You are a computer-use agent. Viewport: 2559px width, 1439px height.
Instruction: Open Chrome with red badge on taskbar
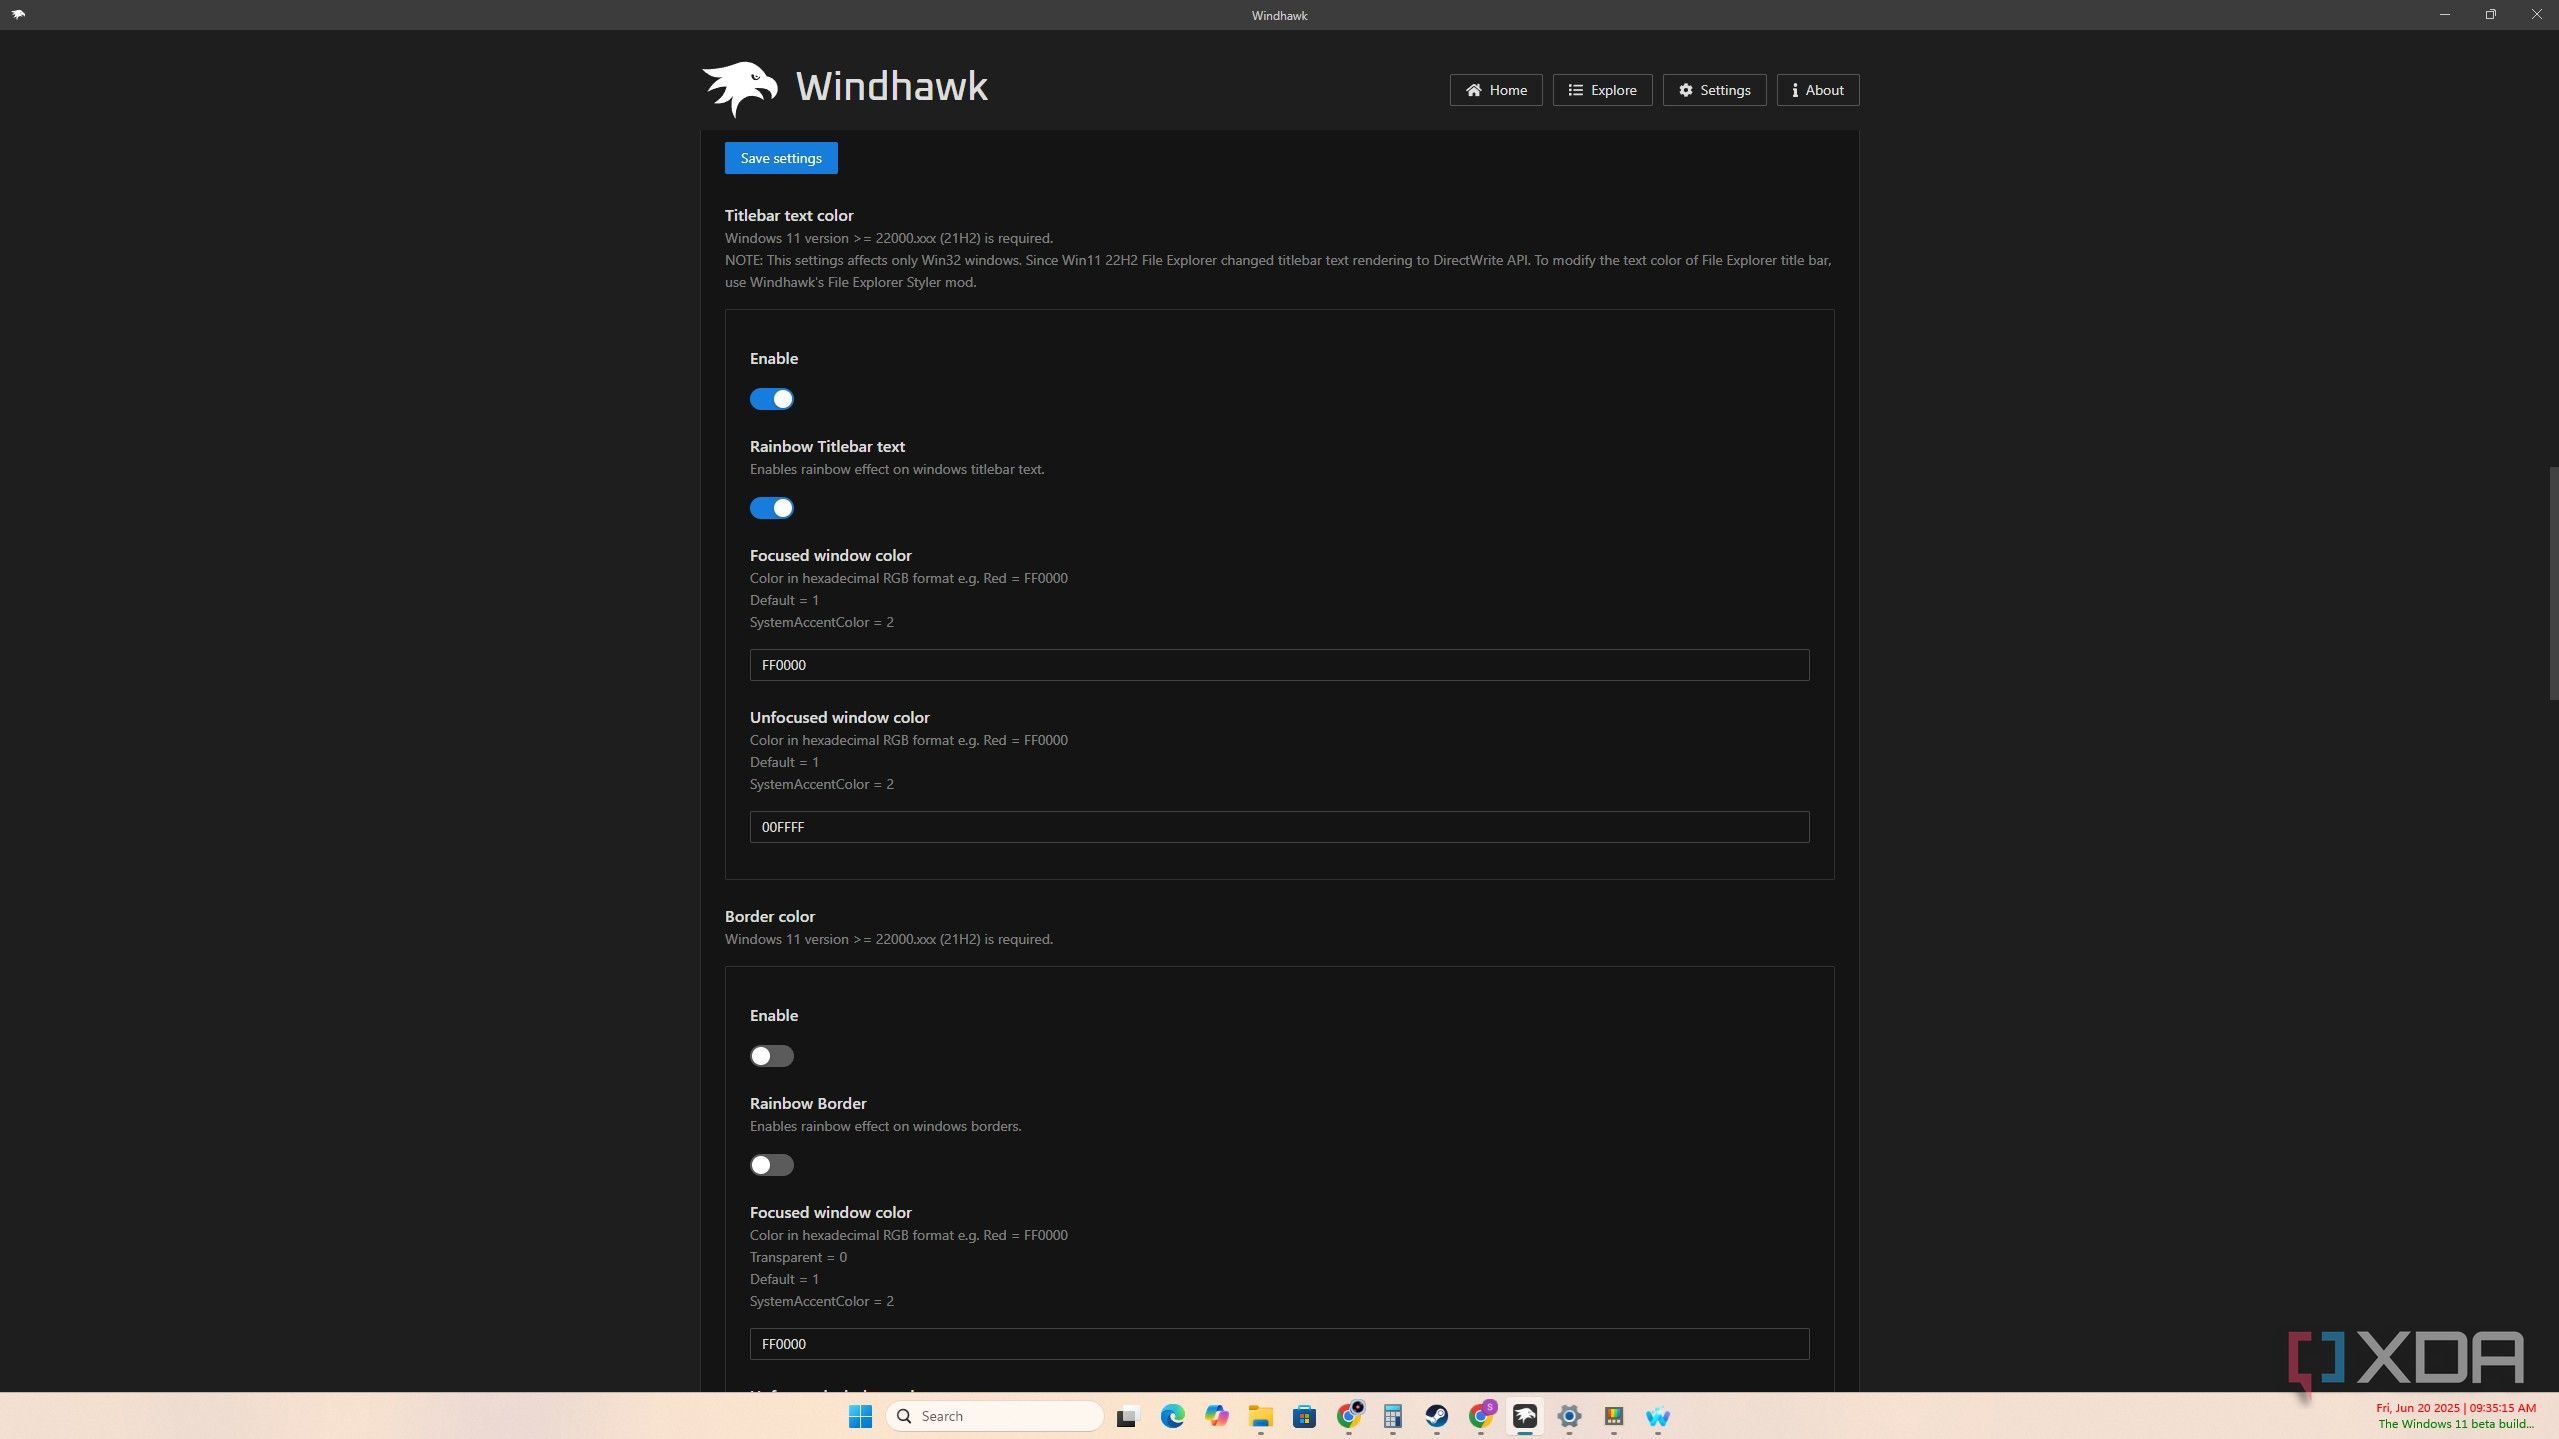pos(1349,1416)
